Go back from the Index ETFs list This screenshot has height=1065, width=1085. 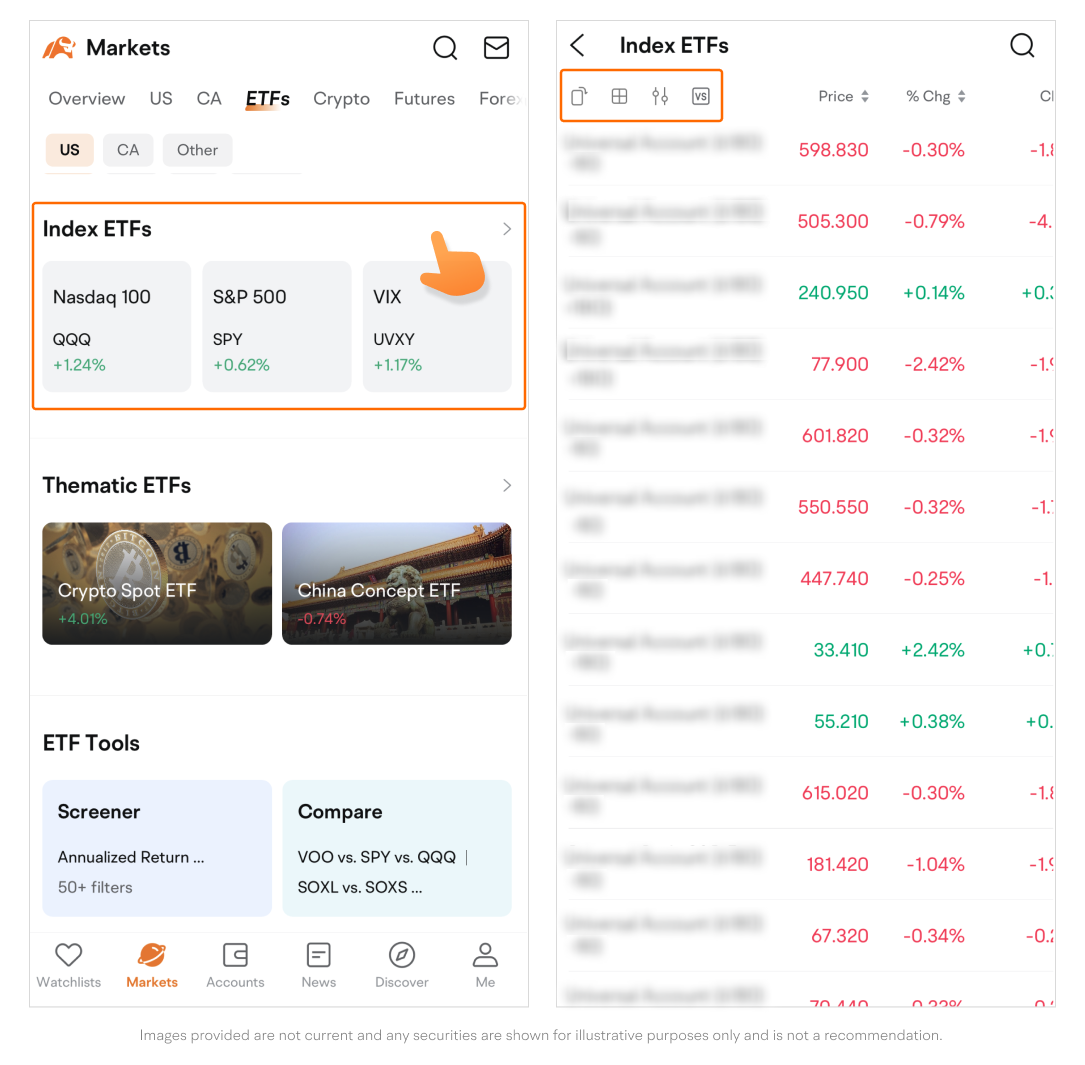pyautogui.click(x=577, y=46)
